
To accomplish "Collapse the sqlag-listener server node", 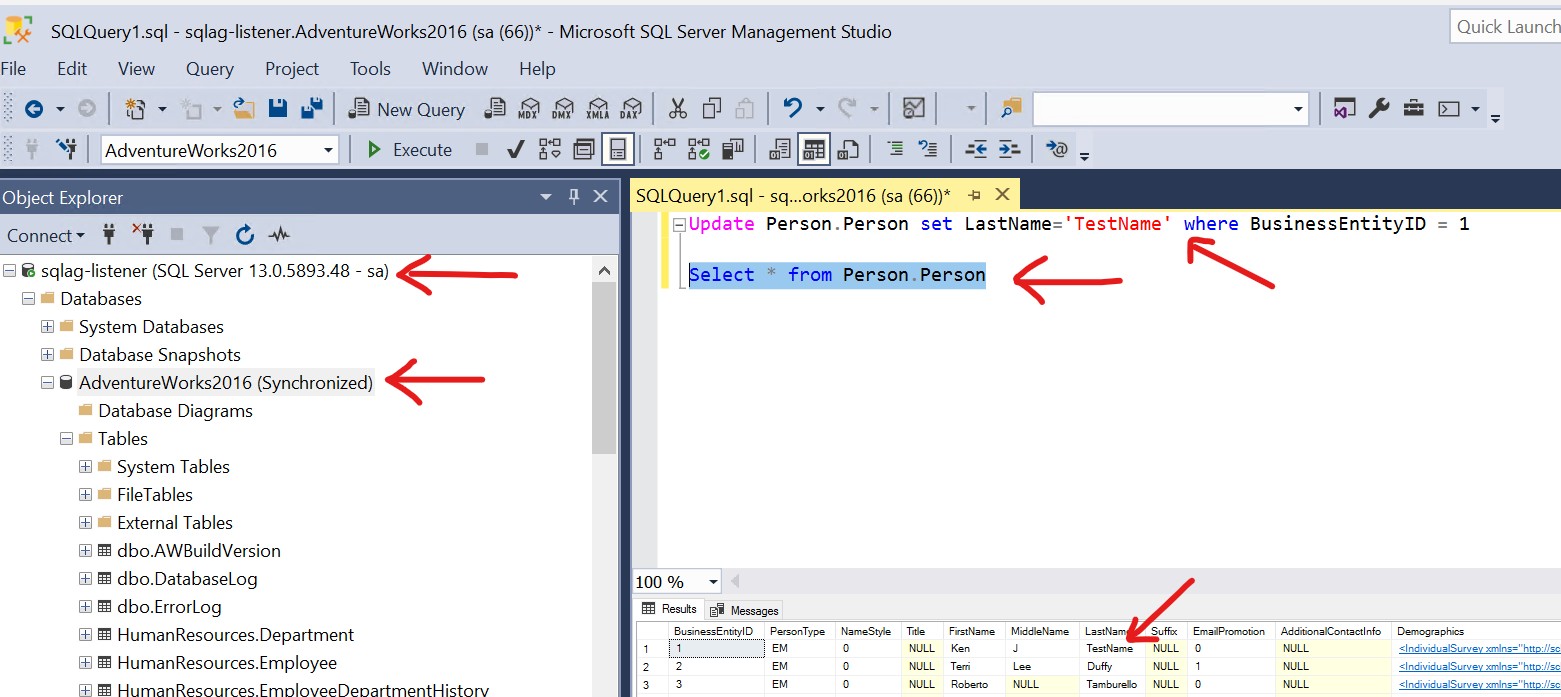I will [10, 271].
